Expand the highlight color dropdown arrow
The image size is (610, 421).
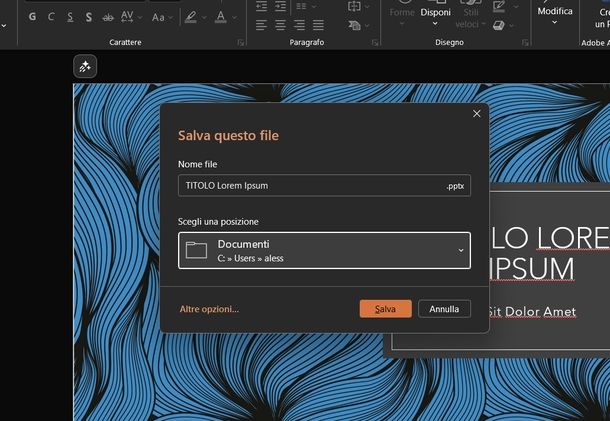204,18
